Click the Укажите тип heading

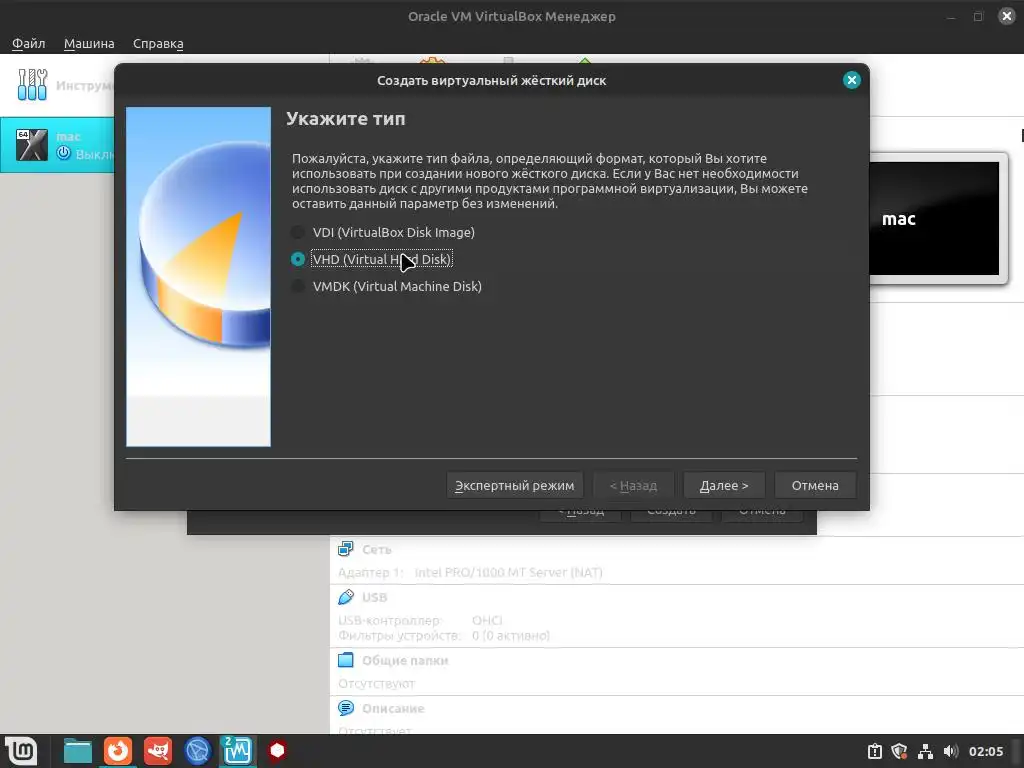[345, 119]
